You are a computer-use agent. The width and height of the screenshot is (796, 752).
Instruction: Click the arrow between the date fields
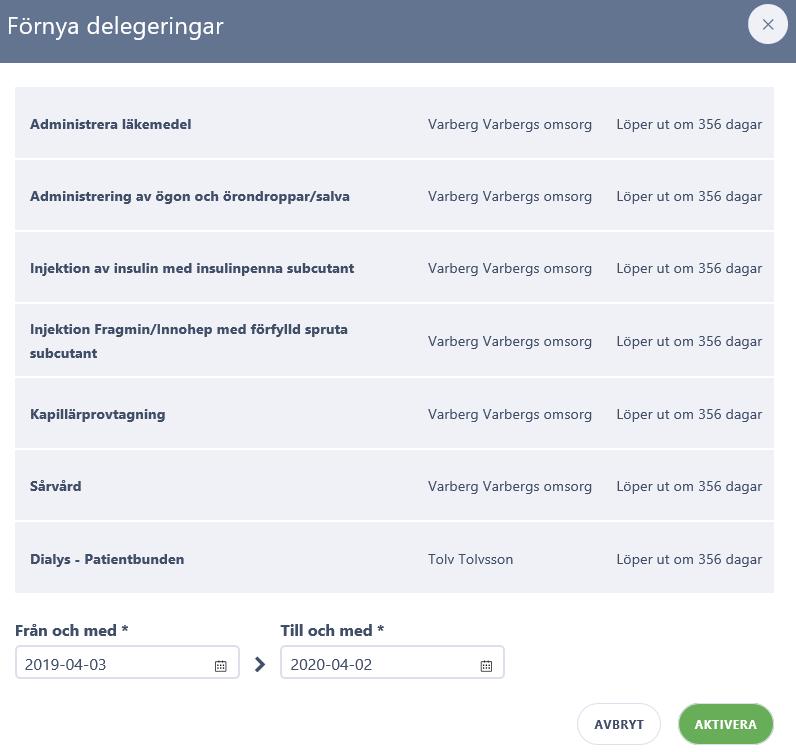tap(260, 664)
